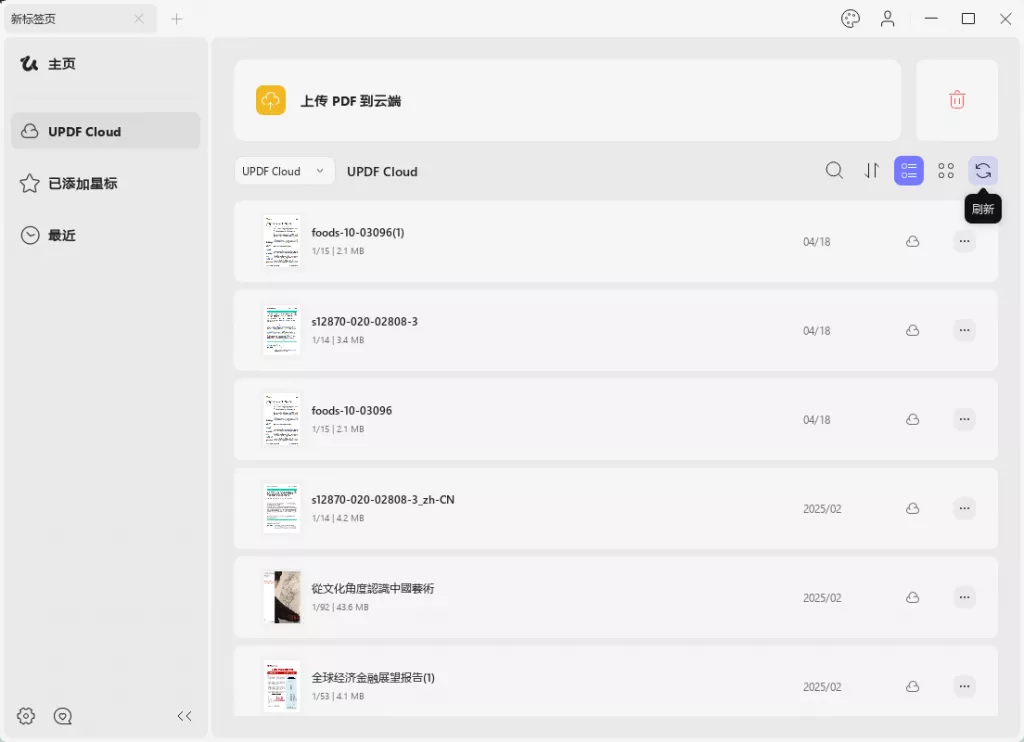The height and width of the screenshot is (742, 1024).
Task: Open settings gear in sidebar
Action: point(26,716)
